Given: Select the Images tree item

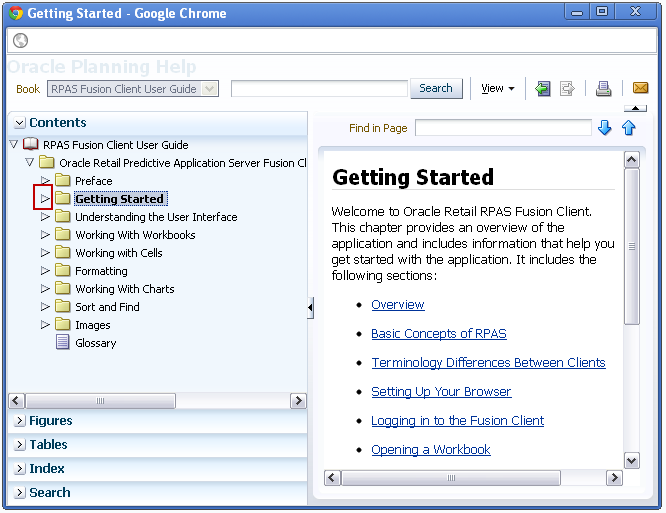Looking at the screenshot, I should 93,325.
